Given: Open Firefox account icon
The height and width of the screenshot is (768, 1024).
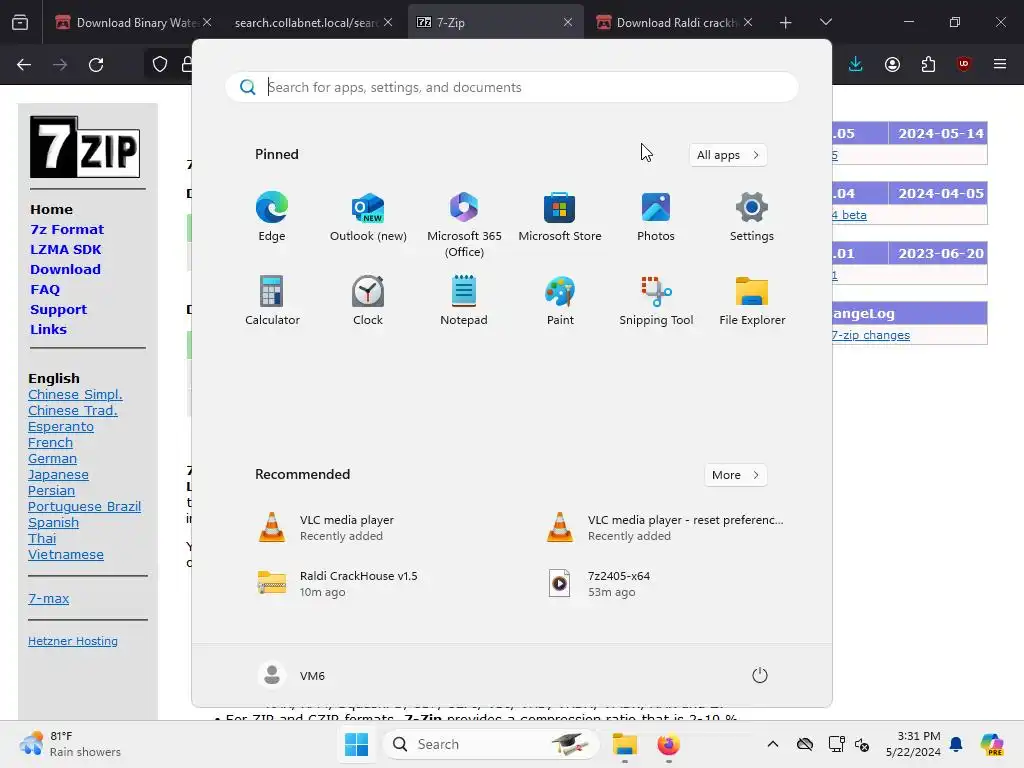Looking at the screenshot, I should [x=892, y=64].
